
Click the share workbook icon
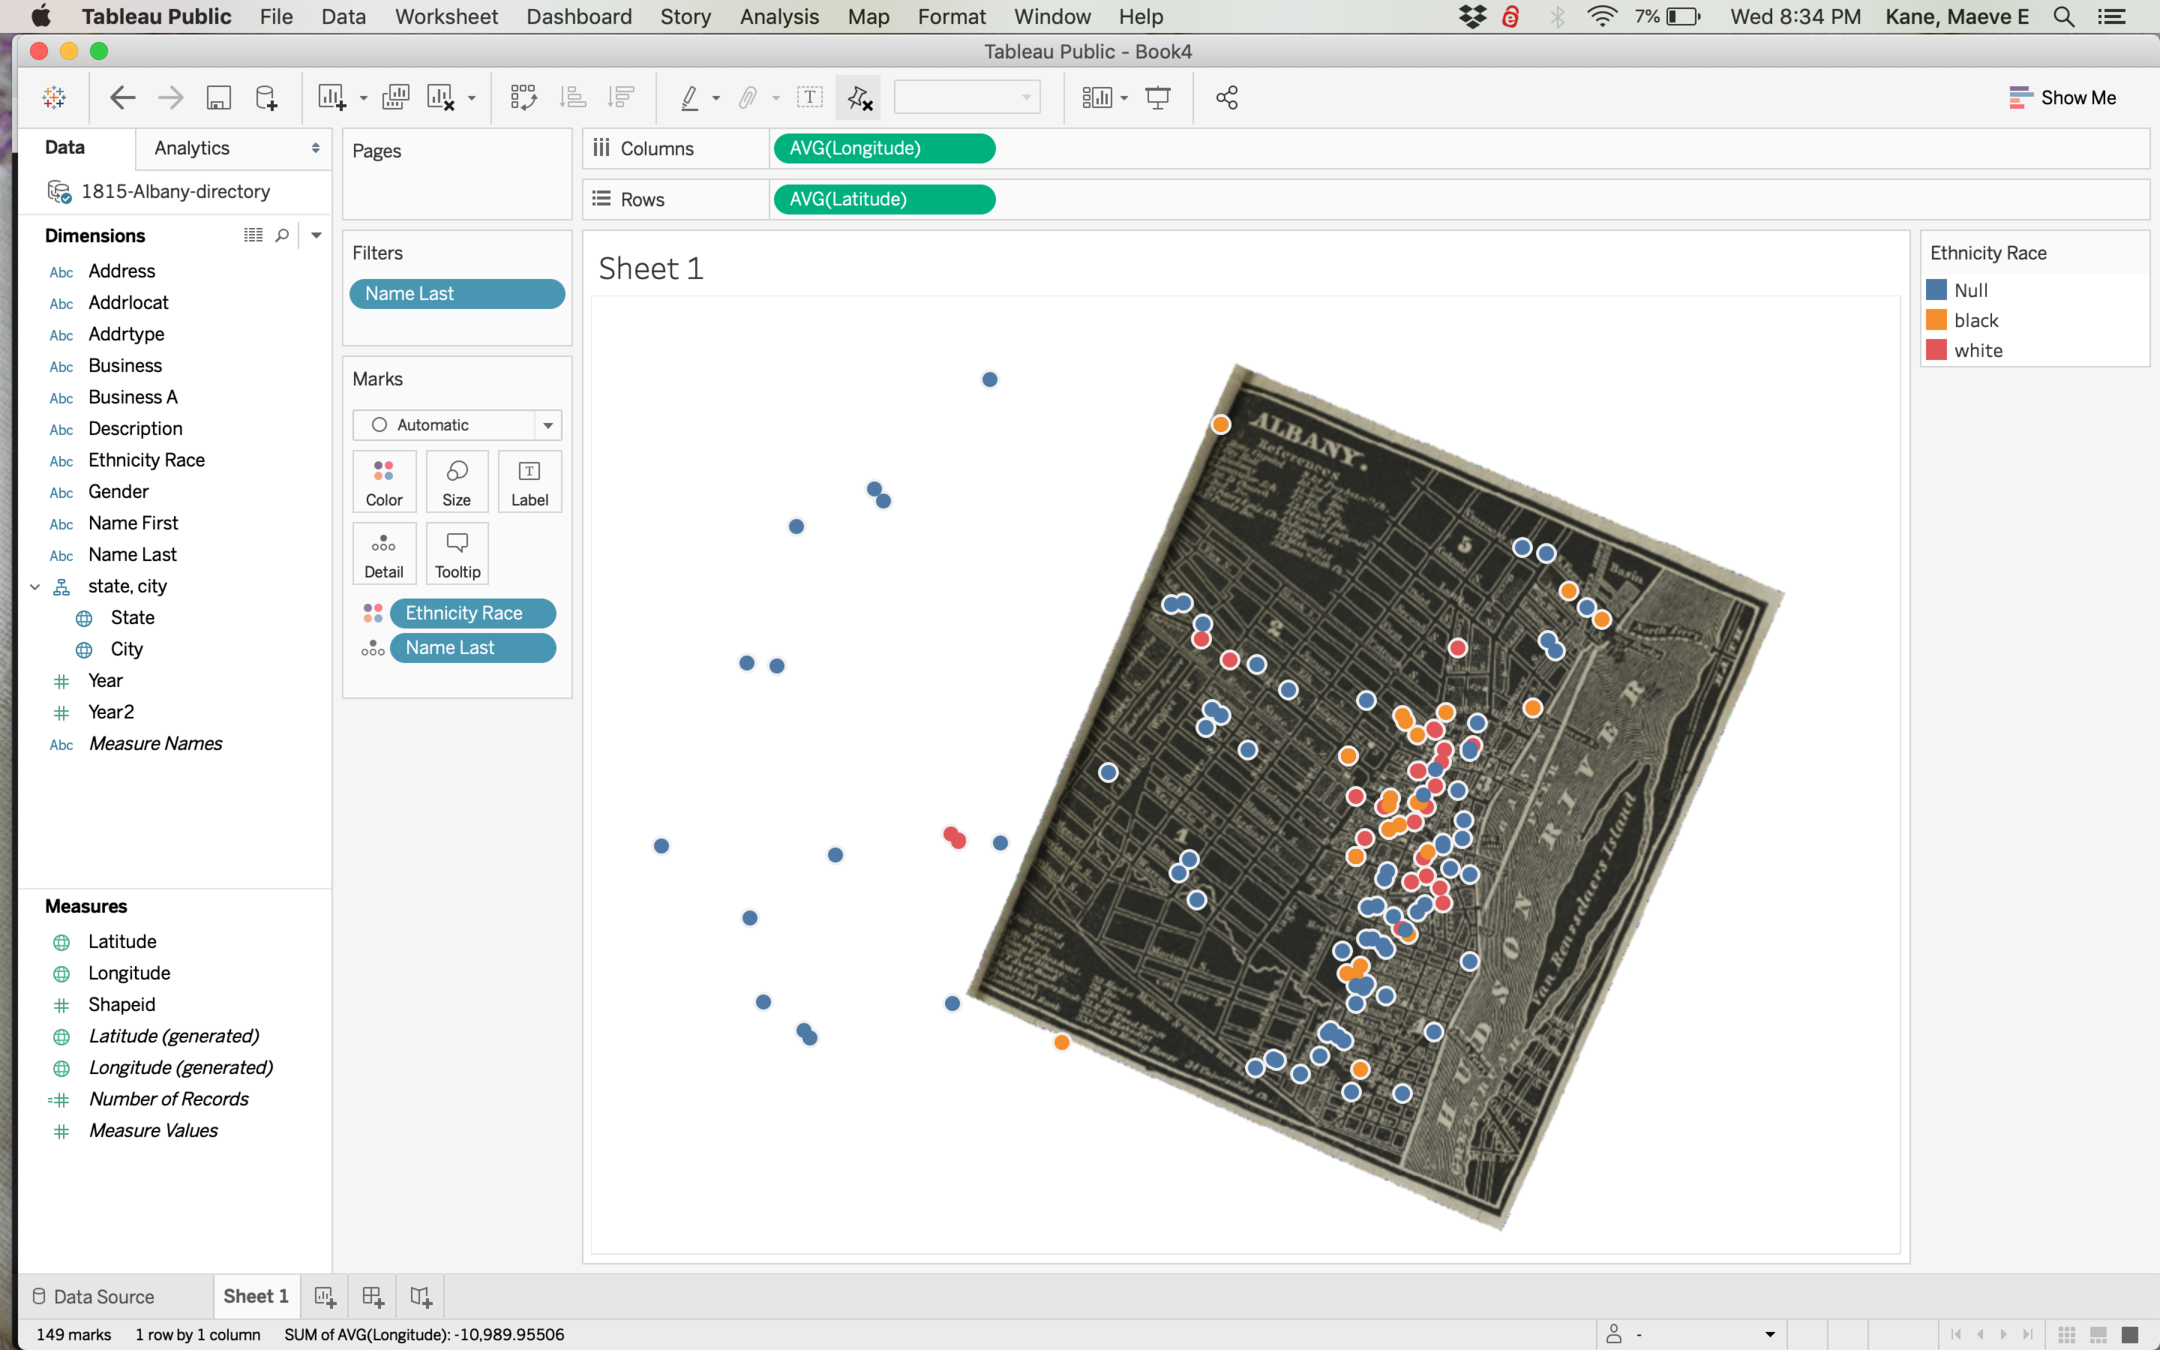tap(1227, 97)
